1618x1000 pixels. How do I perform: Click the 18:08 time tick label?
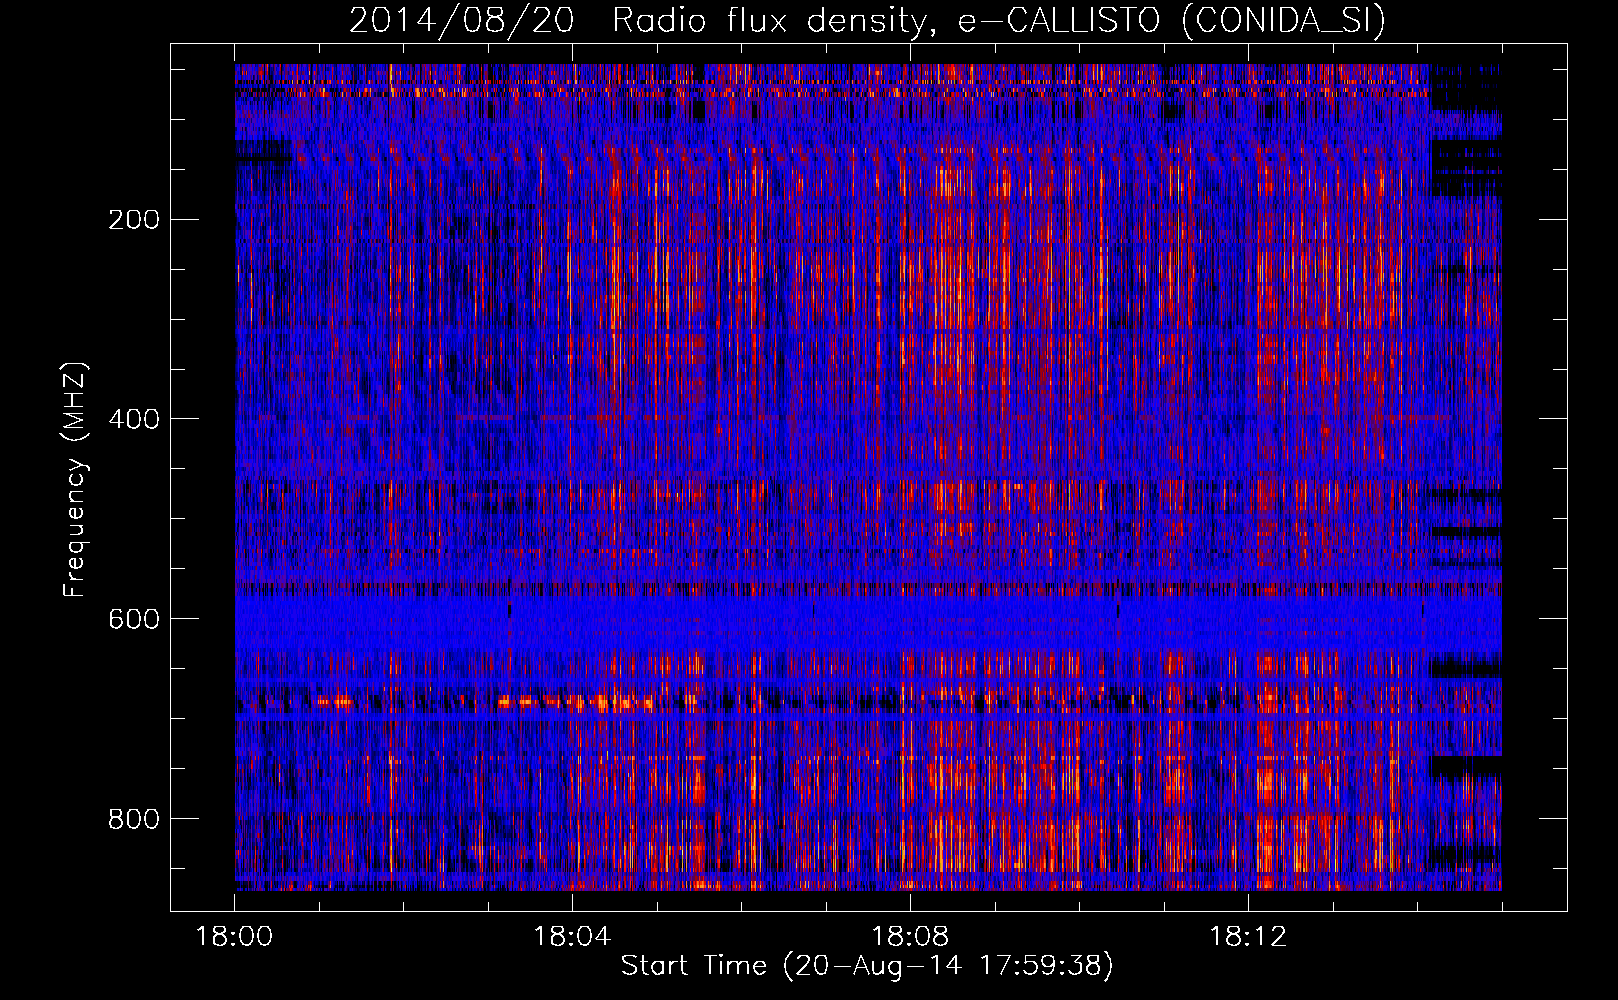click(x=910, y=936)
